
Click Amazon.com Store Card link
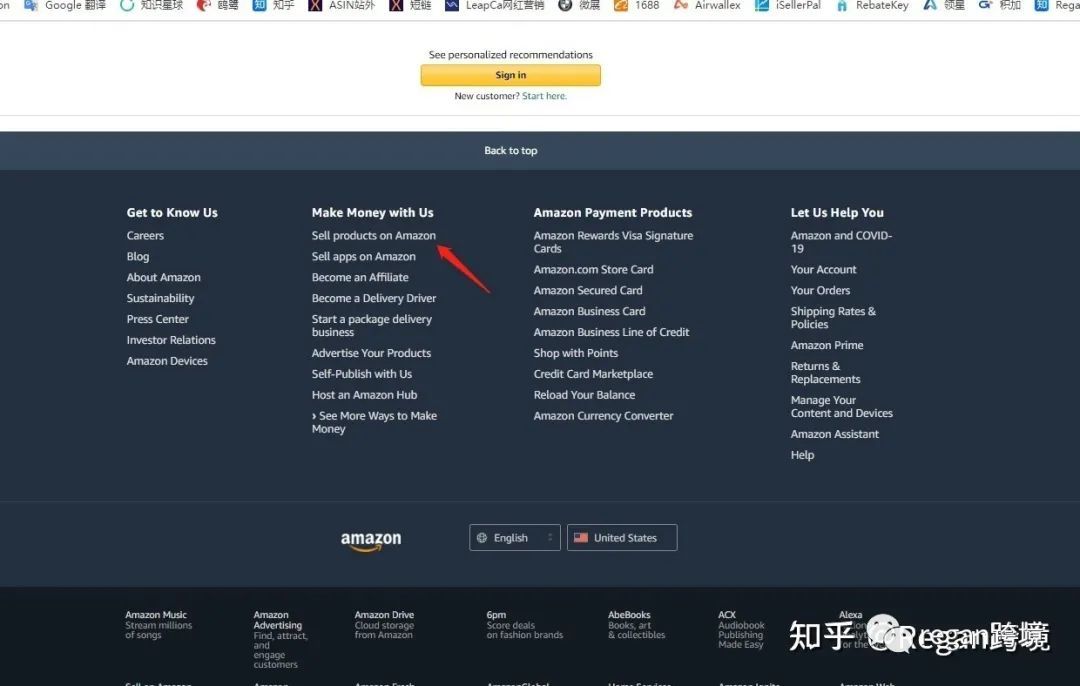click(594, 269)
